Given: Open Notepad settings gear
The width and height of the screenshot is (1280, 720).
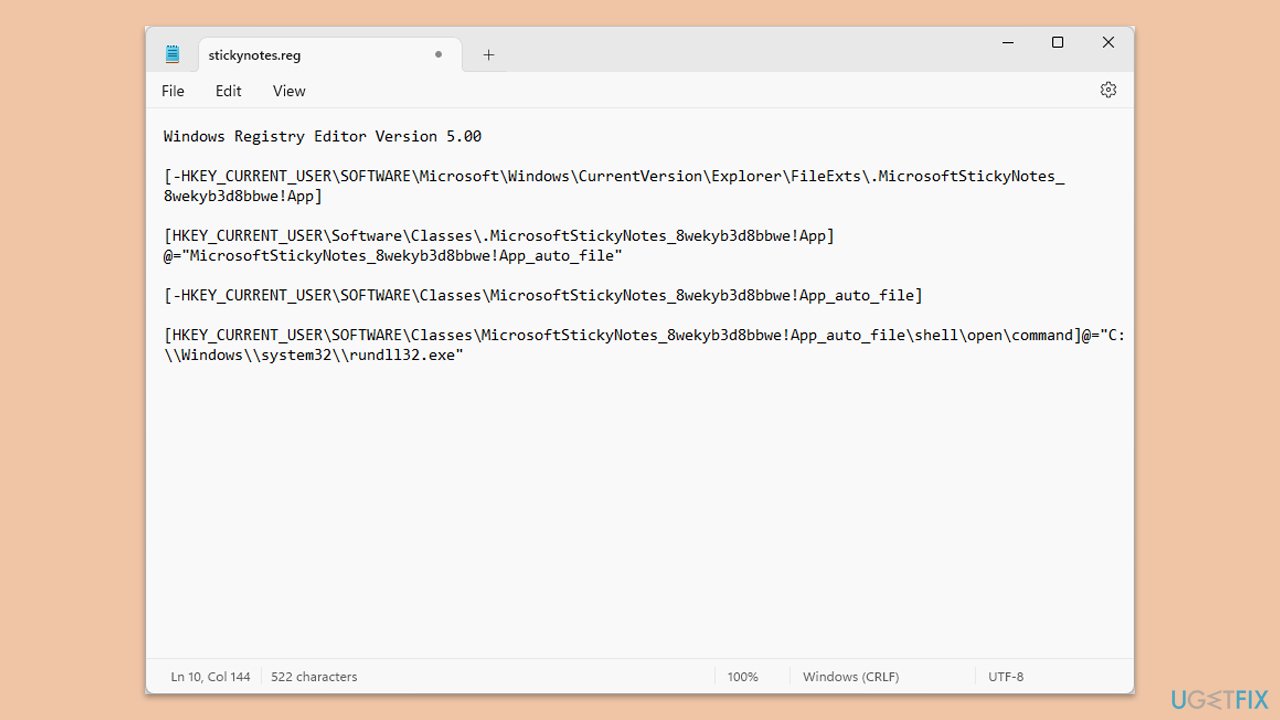Looking at the screenshot, I should pyautogui.click(x=1108, y=90).
